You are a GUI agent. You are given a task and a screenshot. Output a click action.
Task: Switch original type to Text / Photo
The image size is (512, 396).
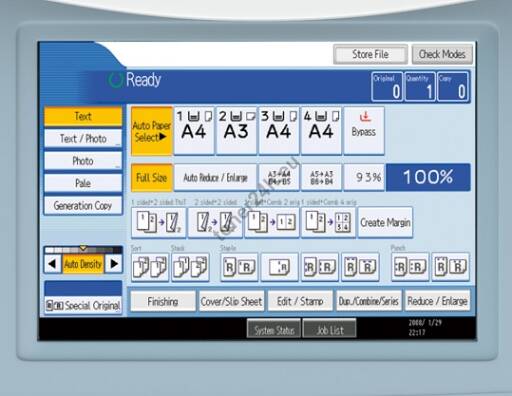[83, 138]
